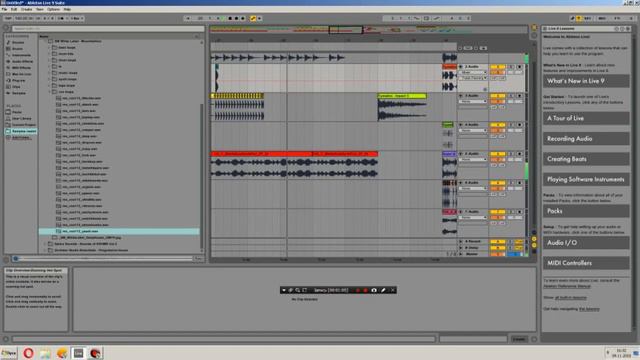The image size is (640, 360).
Task: Click the transport Stop button
Action: (230, 18)
